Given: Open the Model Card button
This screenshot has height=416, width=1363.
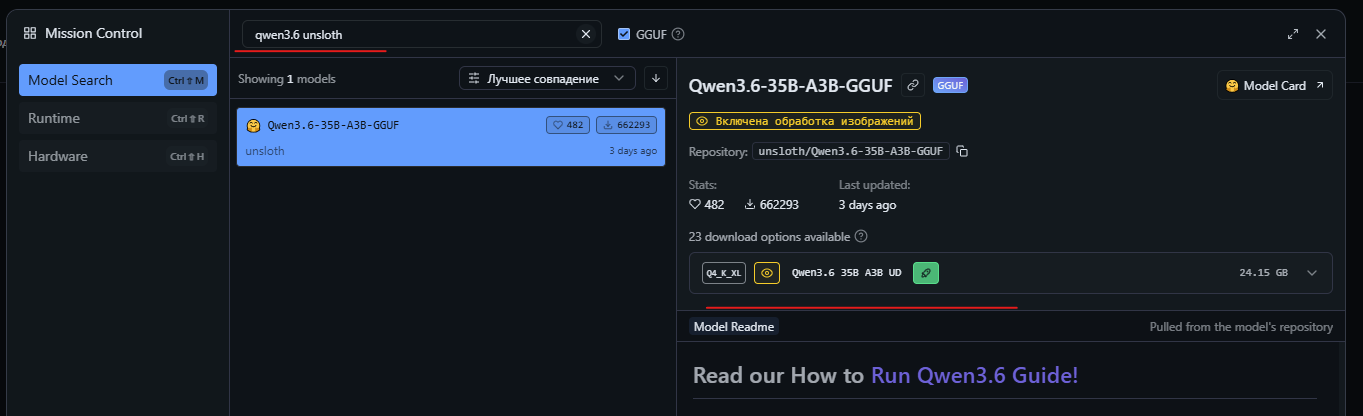Looking at the screenshot, I should point(1275,85).
